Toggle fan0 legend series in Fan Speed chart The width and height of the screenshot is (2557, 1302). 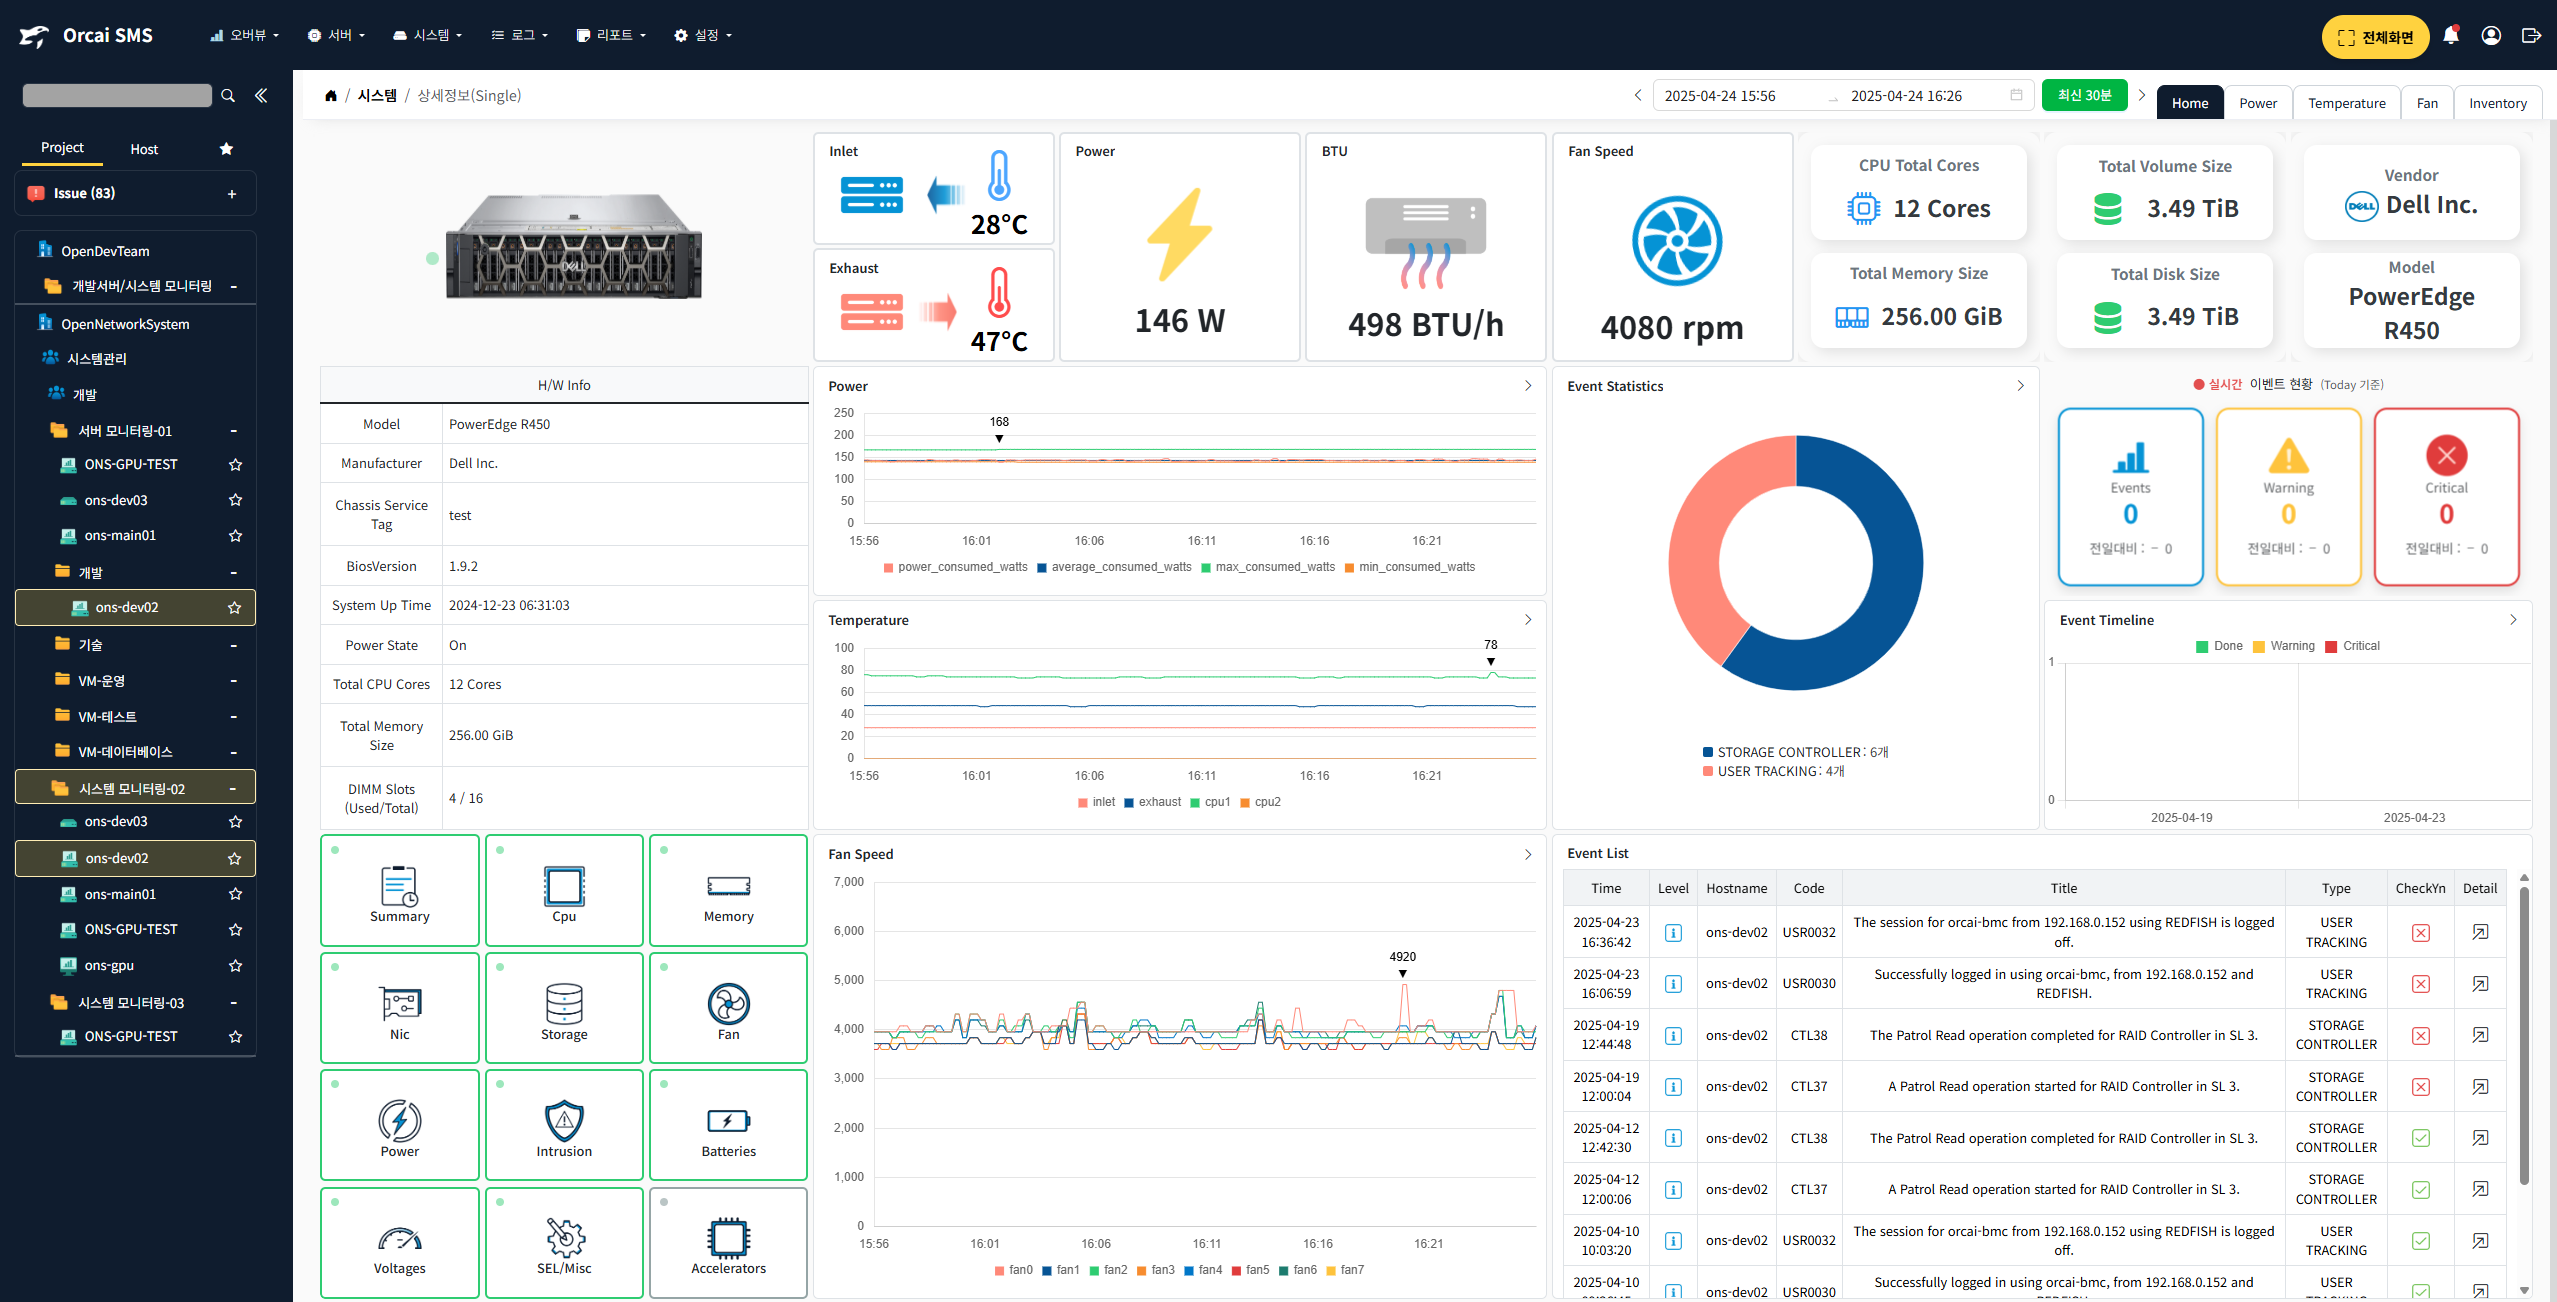(1013, 1270)
